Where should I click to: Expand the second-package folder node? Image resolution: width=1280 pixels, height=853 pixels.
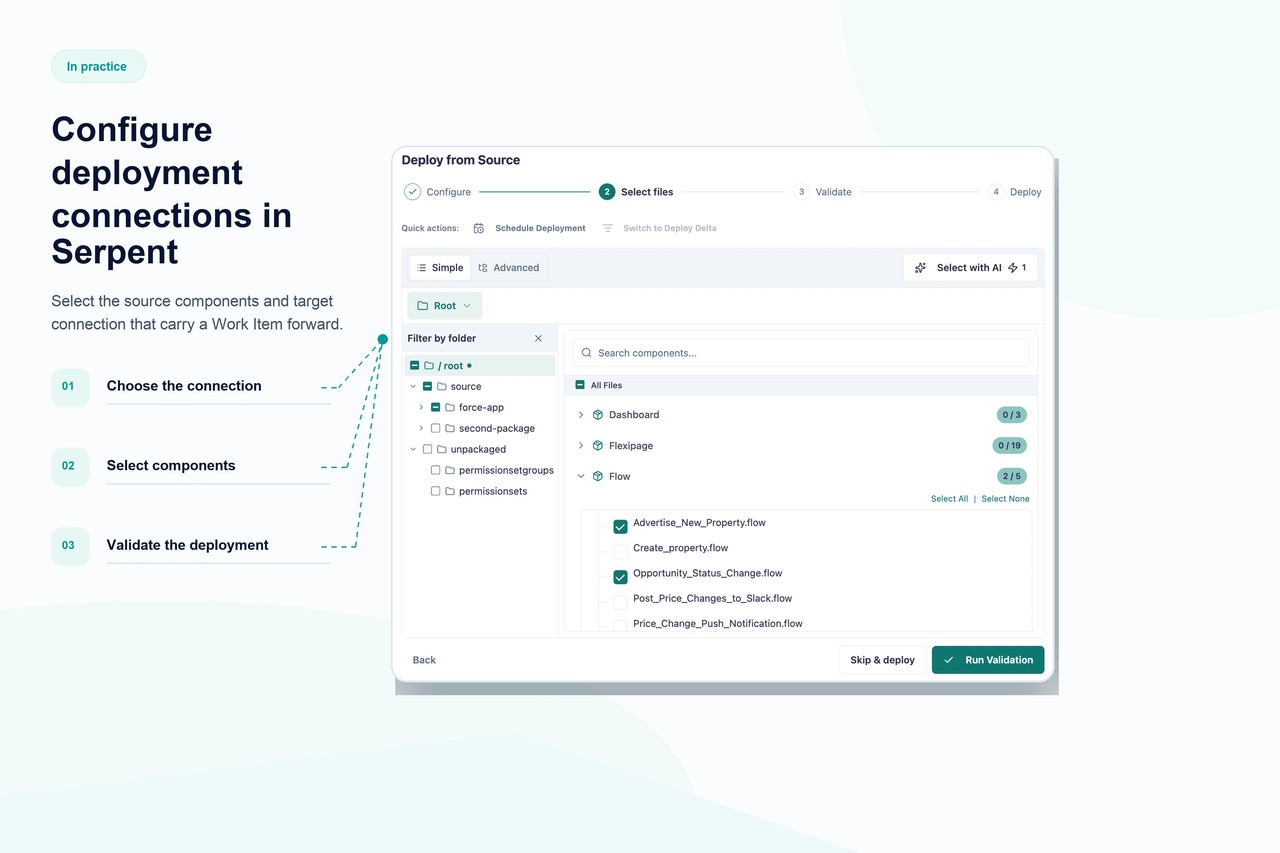[421, 429]
